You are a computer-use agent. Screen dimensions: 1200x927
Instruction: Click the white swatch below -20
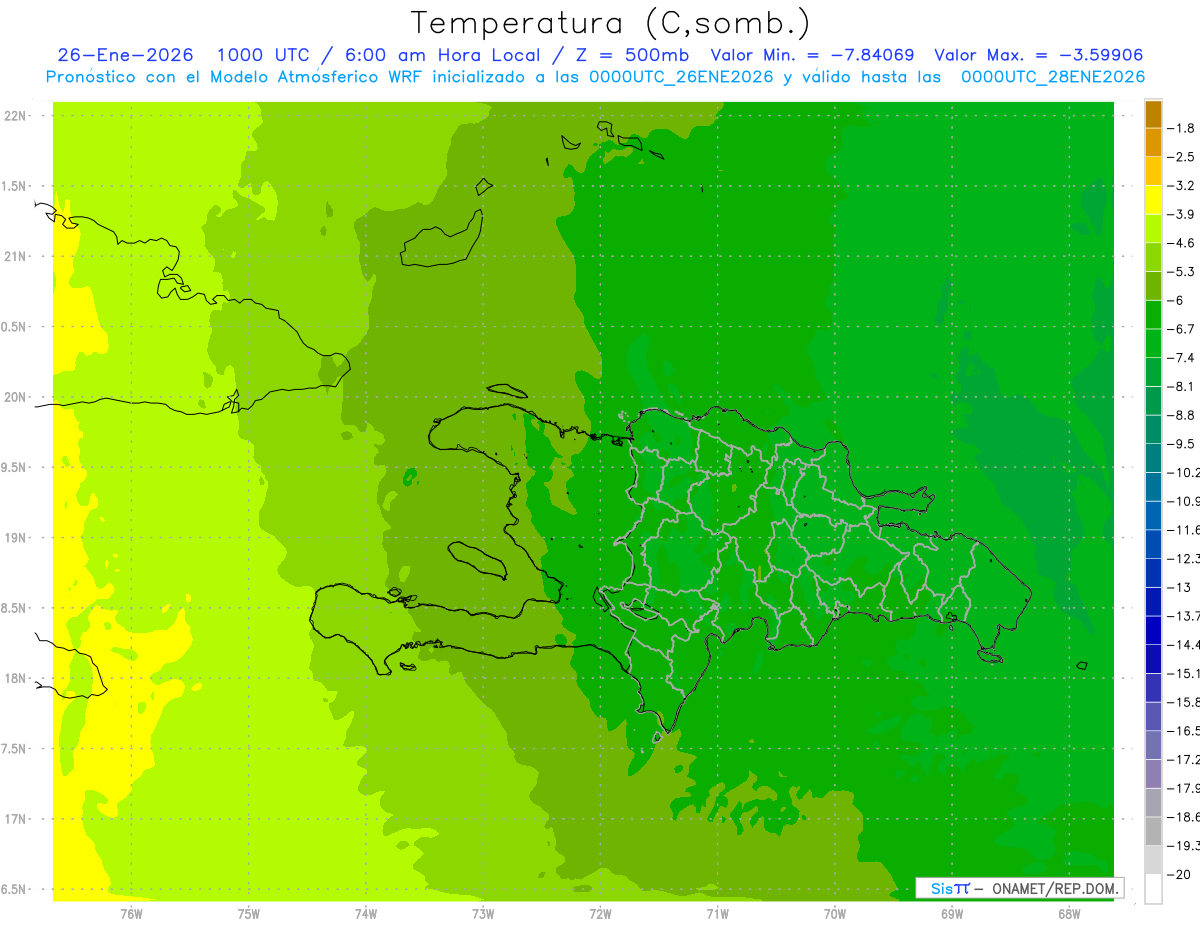pos(1153,889)
